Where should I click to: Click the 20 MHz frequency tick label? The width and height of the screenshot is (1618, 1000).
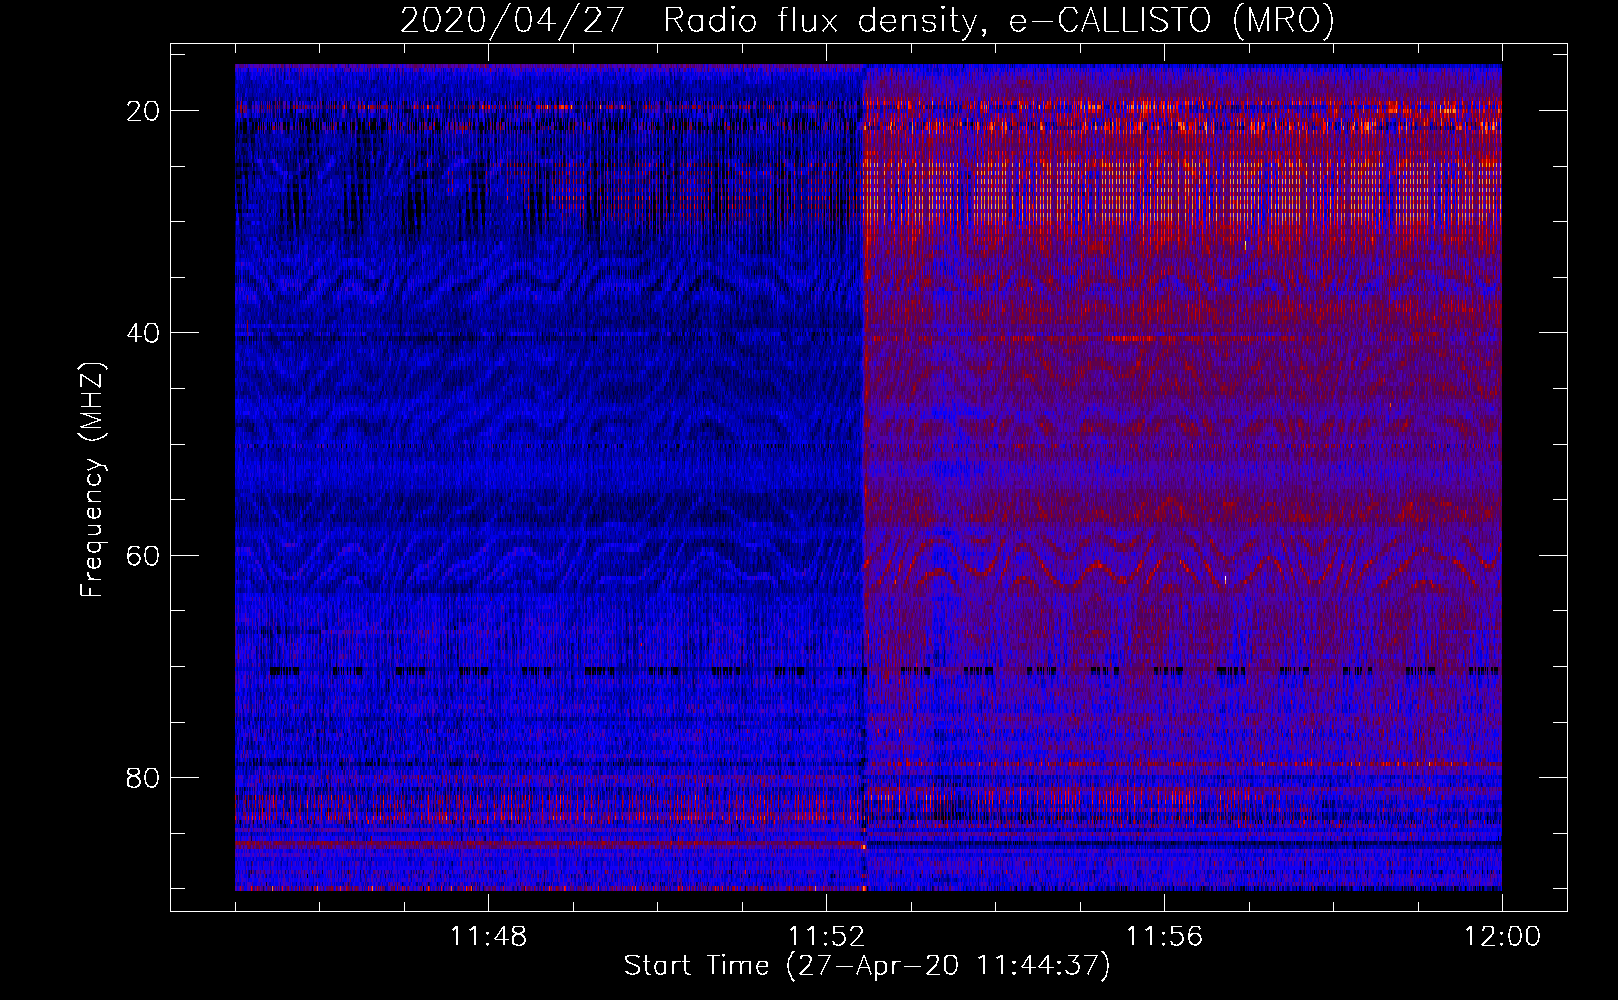click(143, 111)
